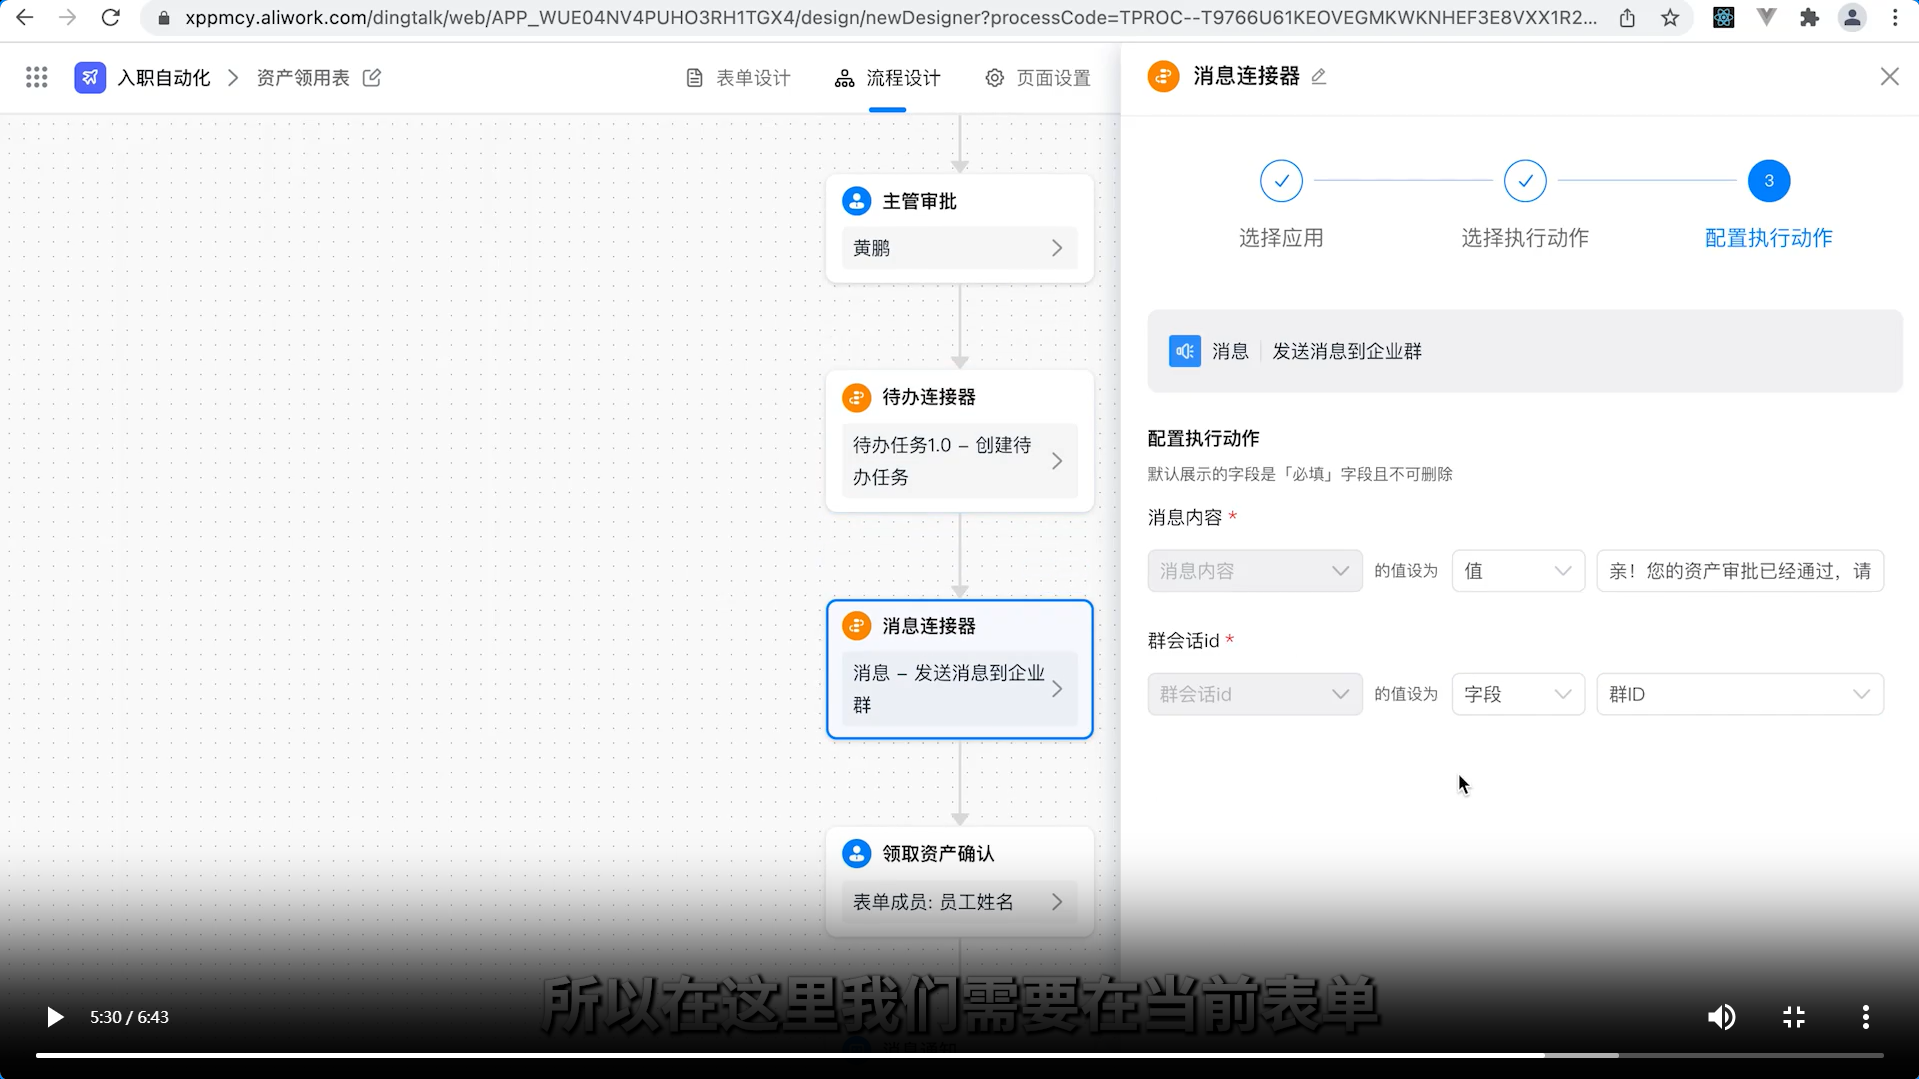
Task: Rename 消息连接器 with edit pencil icon
Action: click(x=1319, y=77)
